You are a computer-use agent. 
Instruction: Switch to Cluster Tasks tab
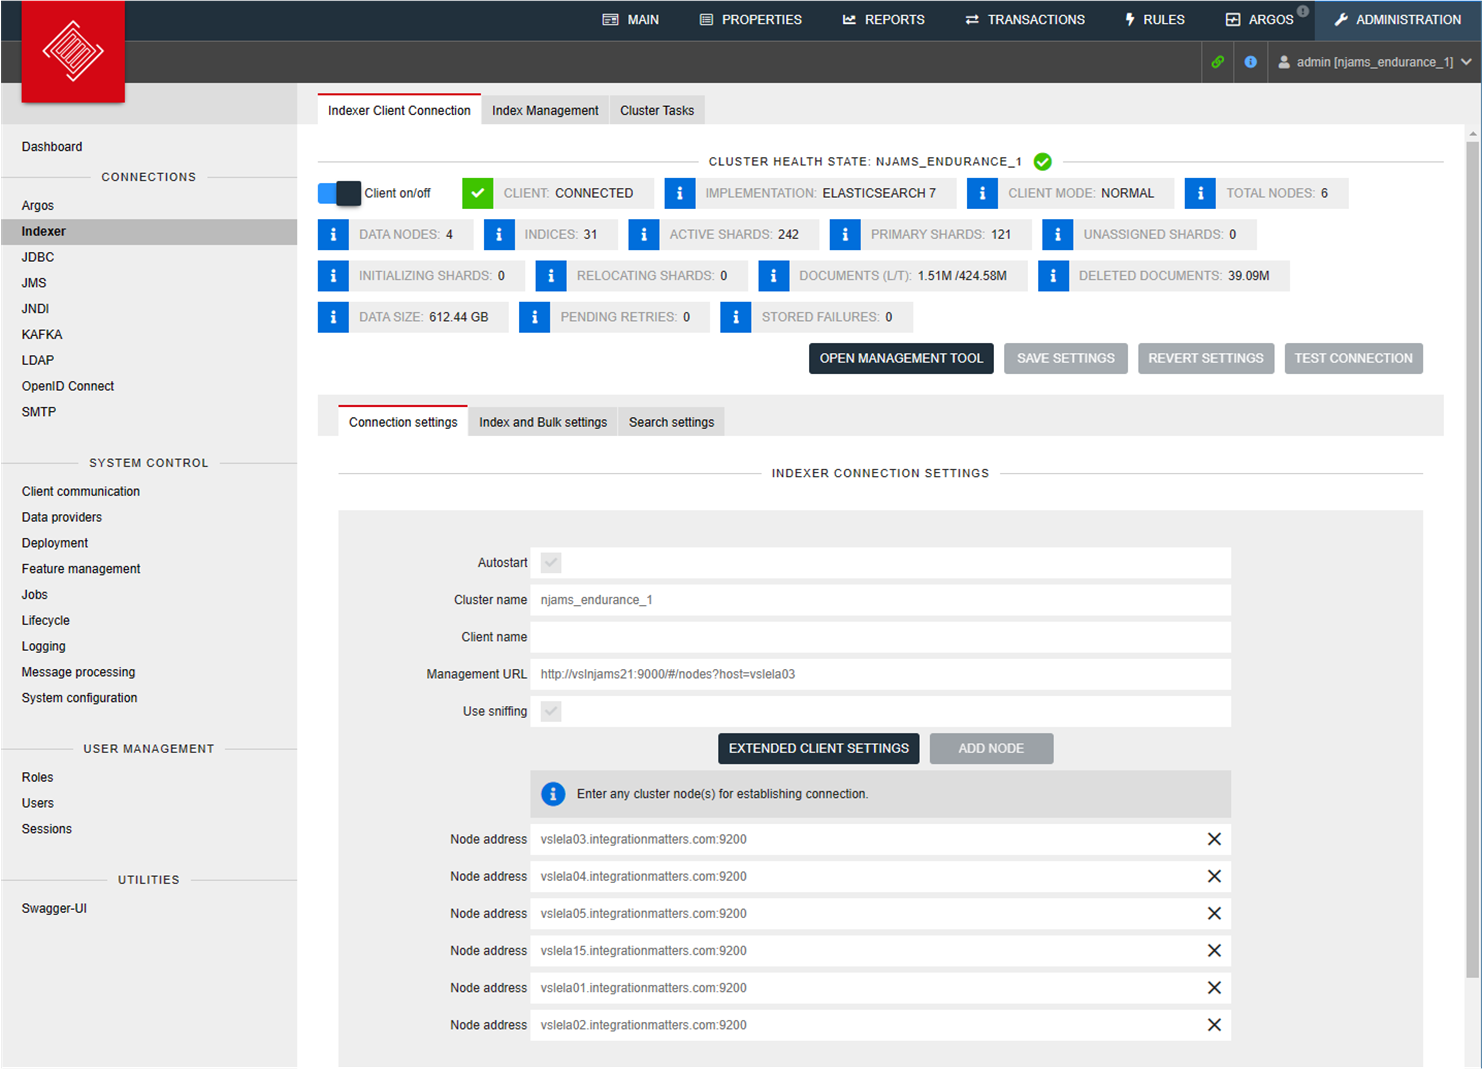[657, 110]
